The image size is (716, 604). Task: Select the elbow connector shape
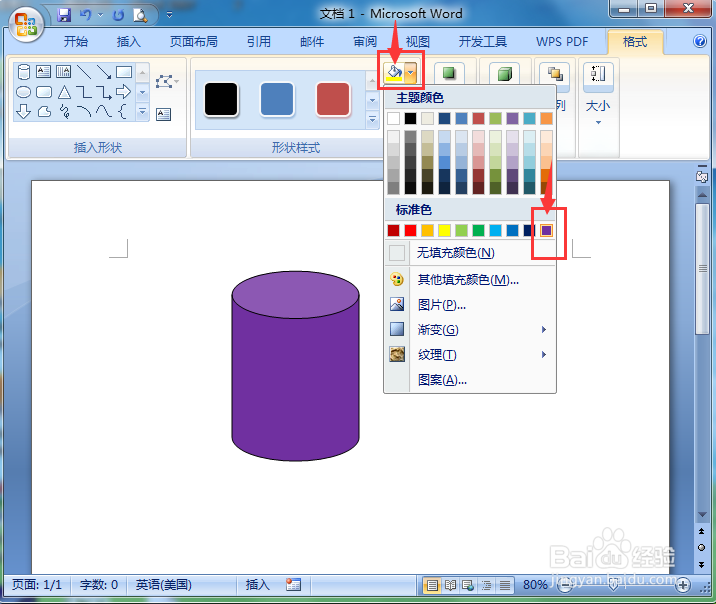click(x=84, y=92)
